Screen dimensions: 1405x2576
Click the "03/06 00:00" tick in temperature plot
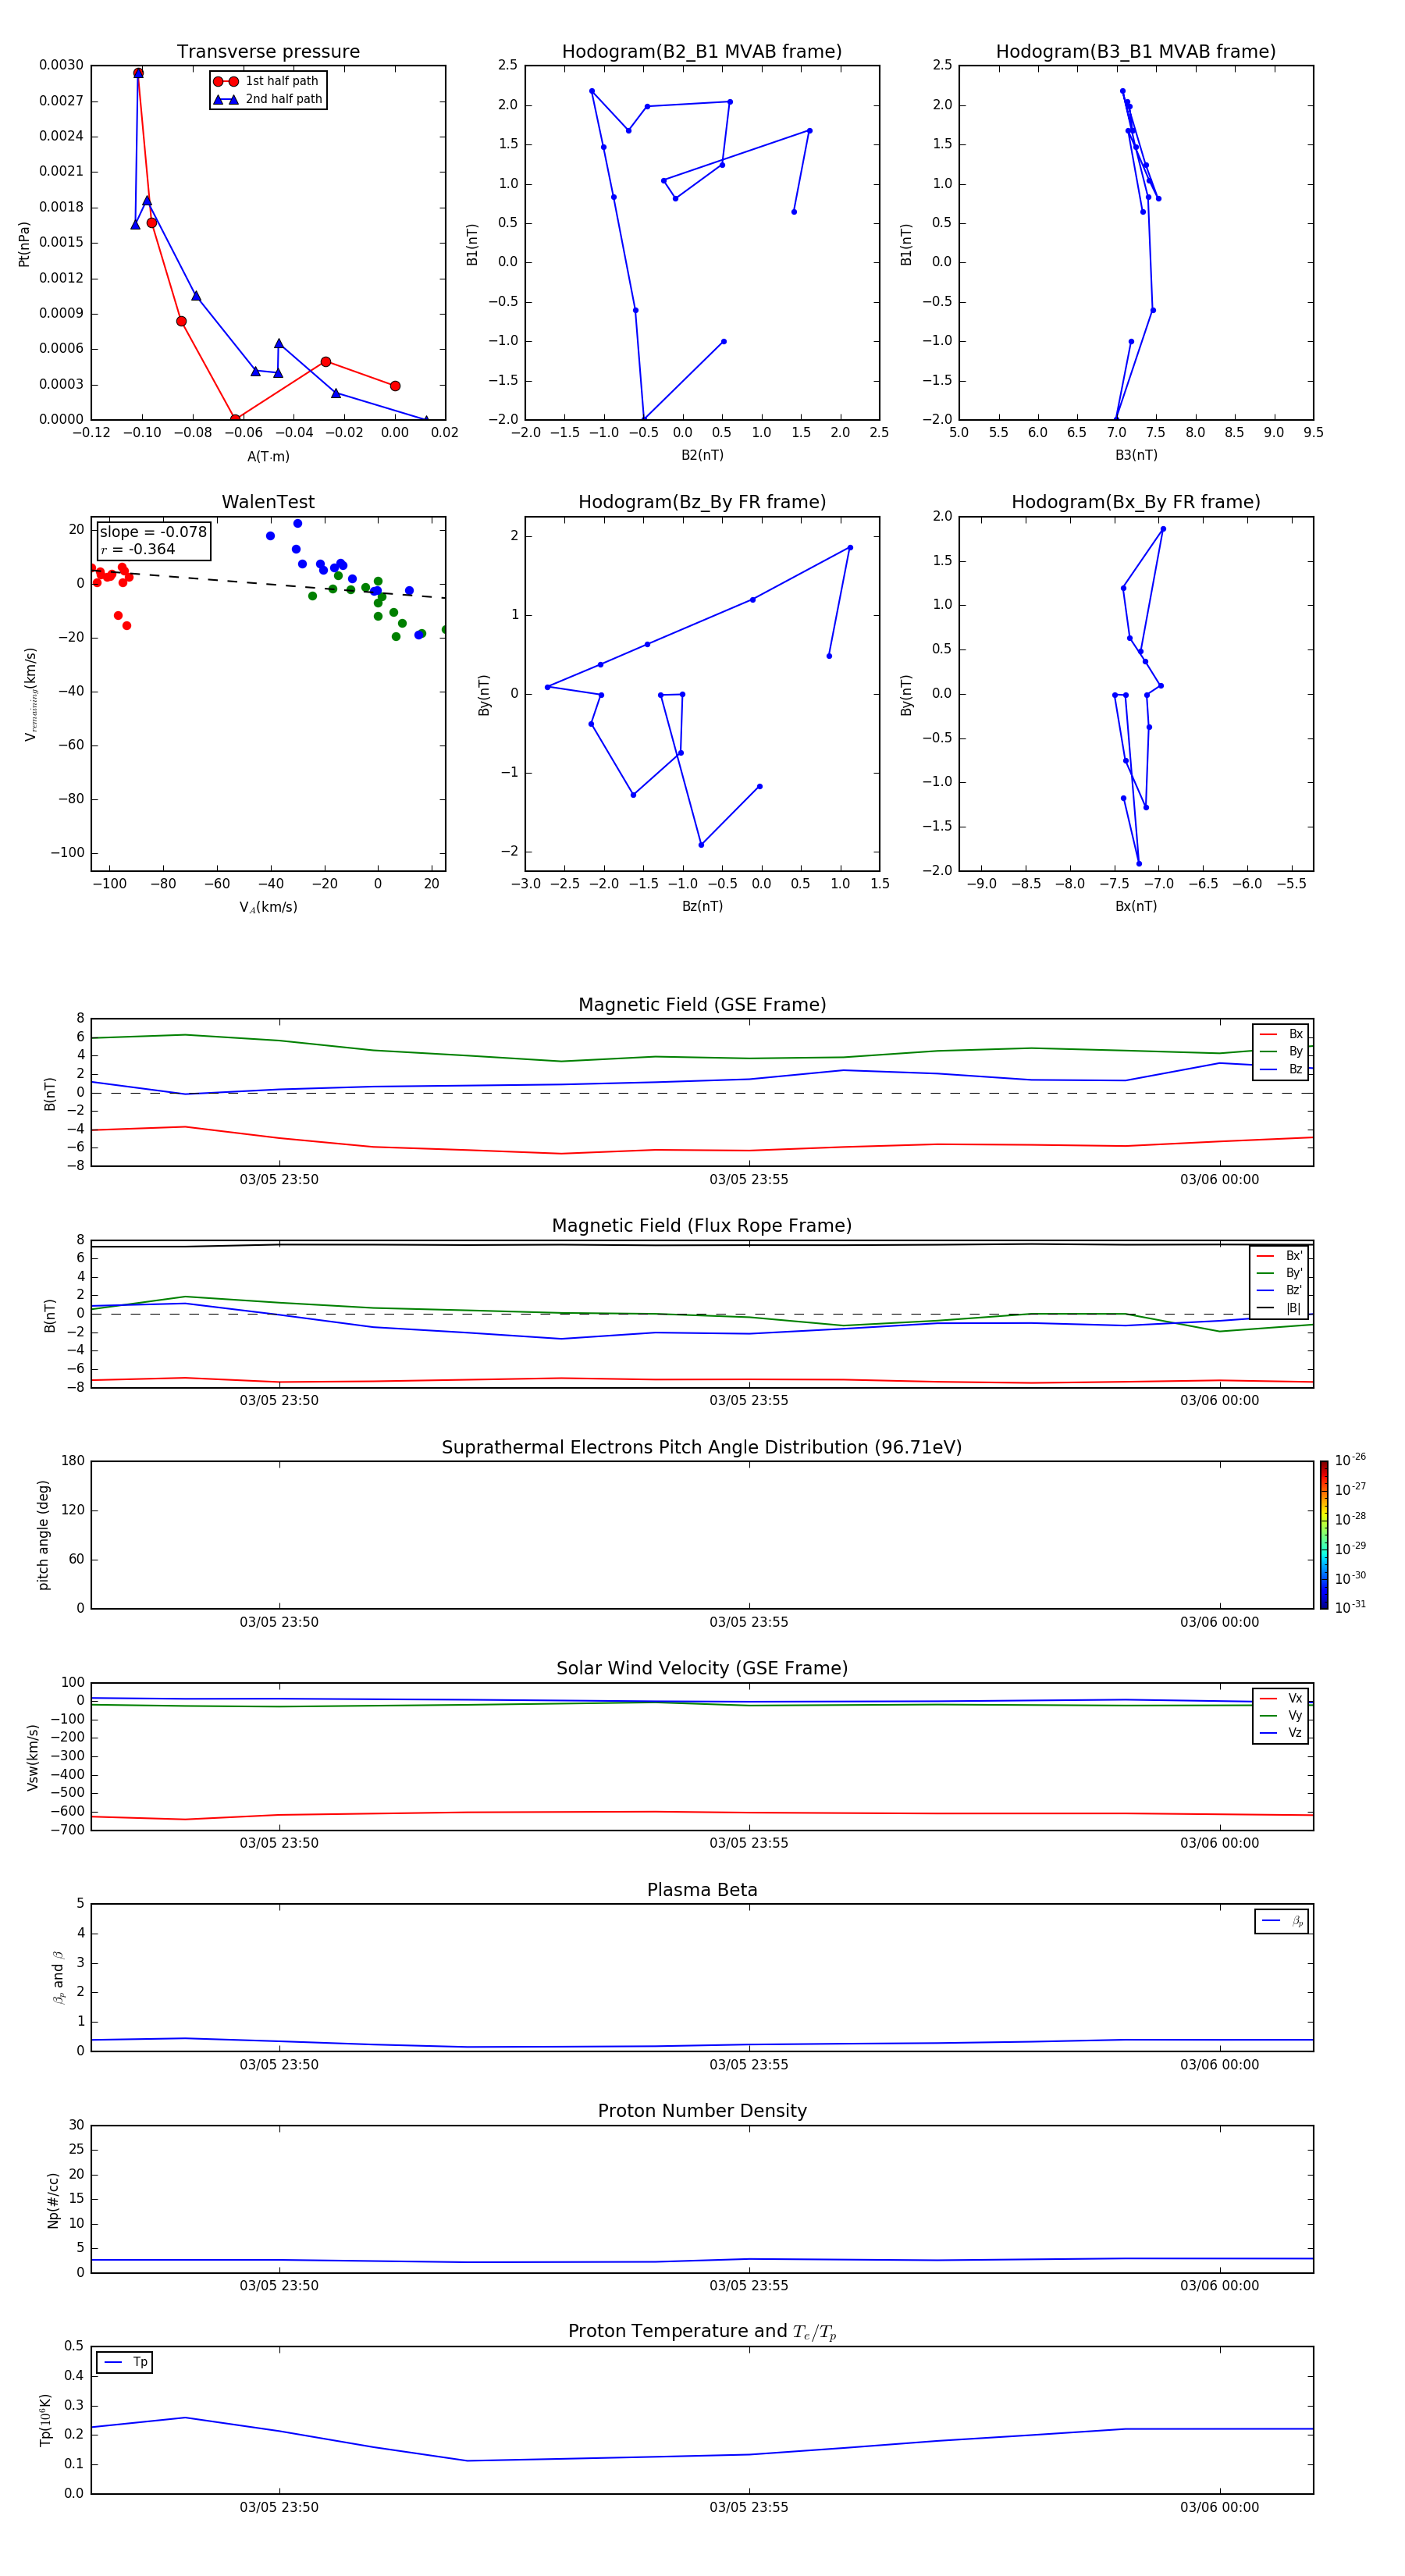[x=1219, y=2507]
